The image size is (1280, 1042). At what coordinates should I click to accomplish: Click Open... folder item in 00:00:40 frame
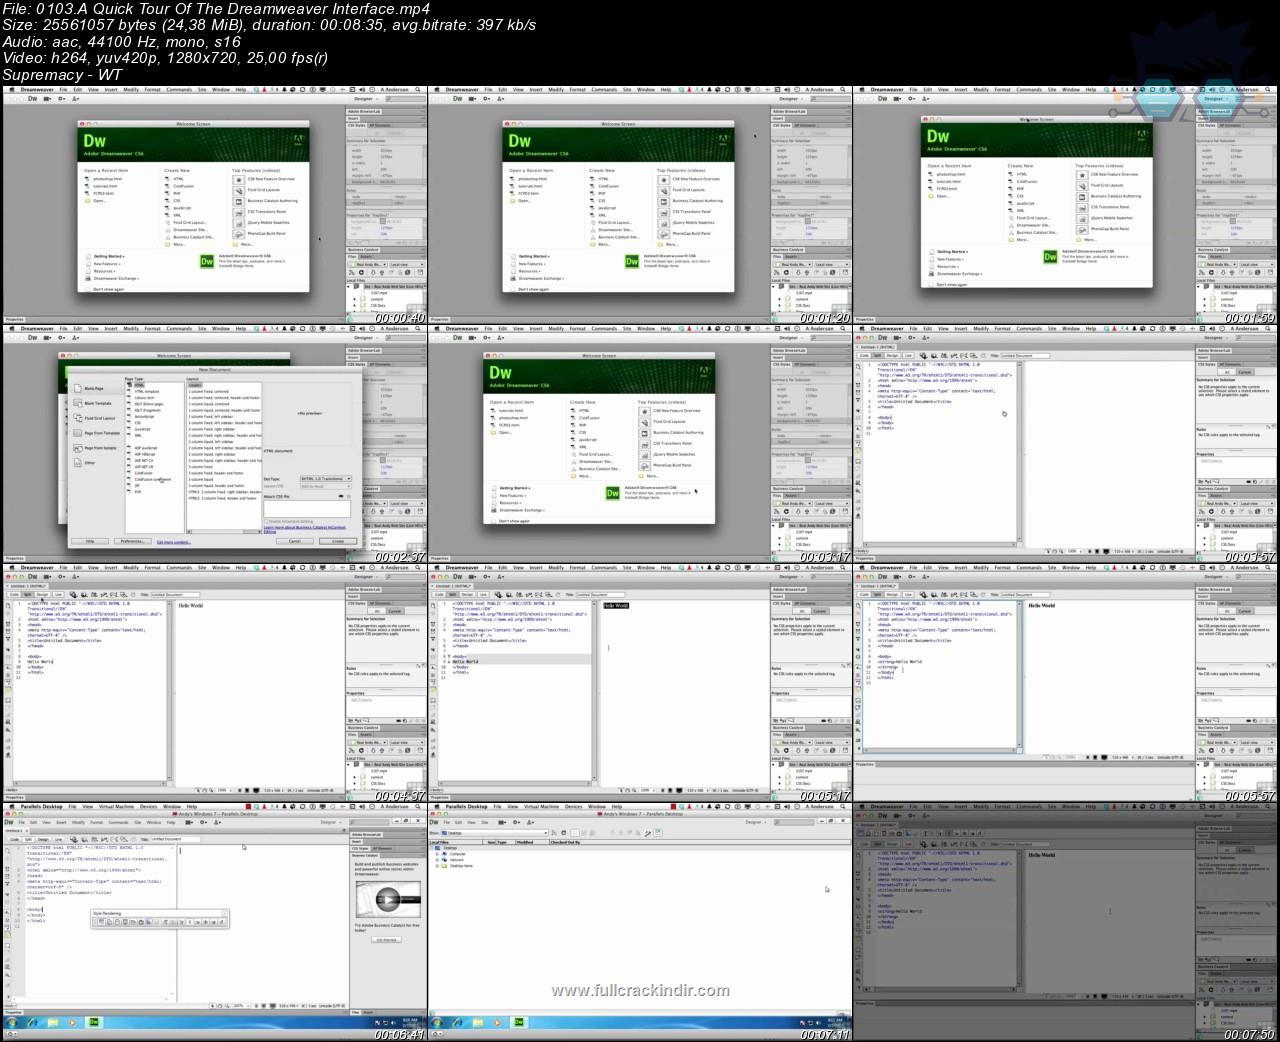pyautogui.click(x=96, y=201)
